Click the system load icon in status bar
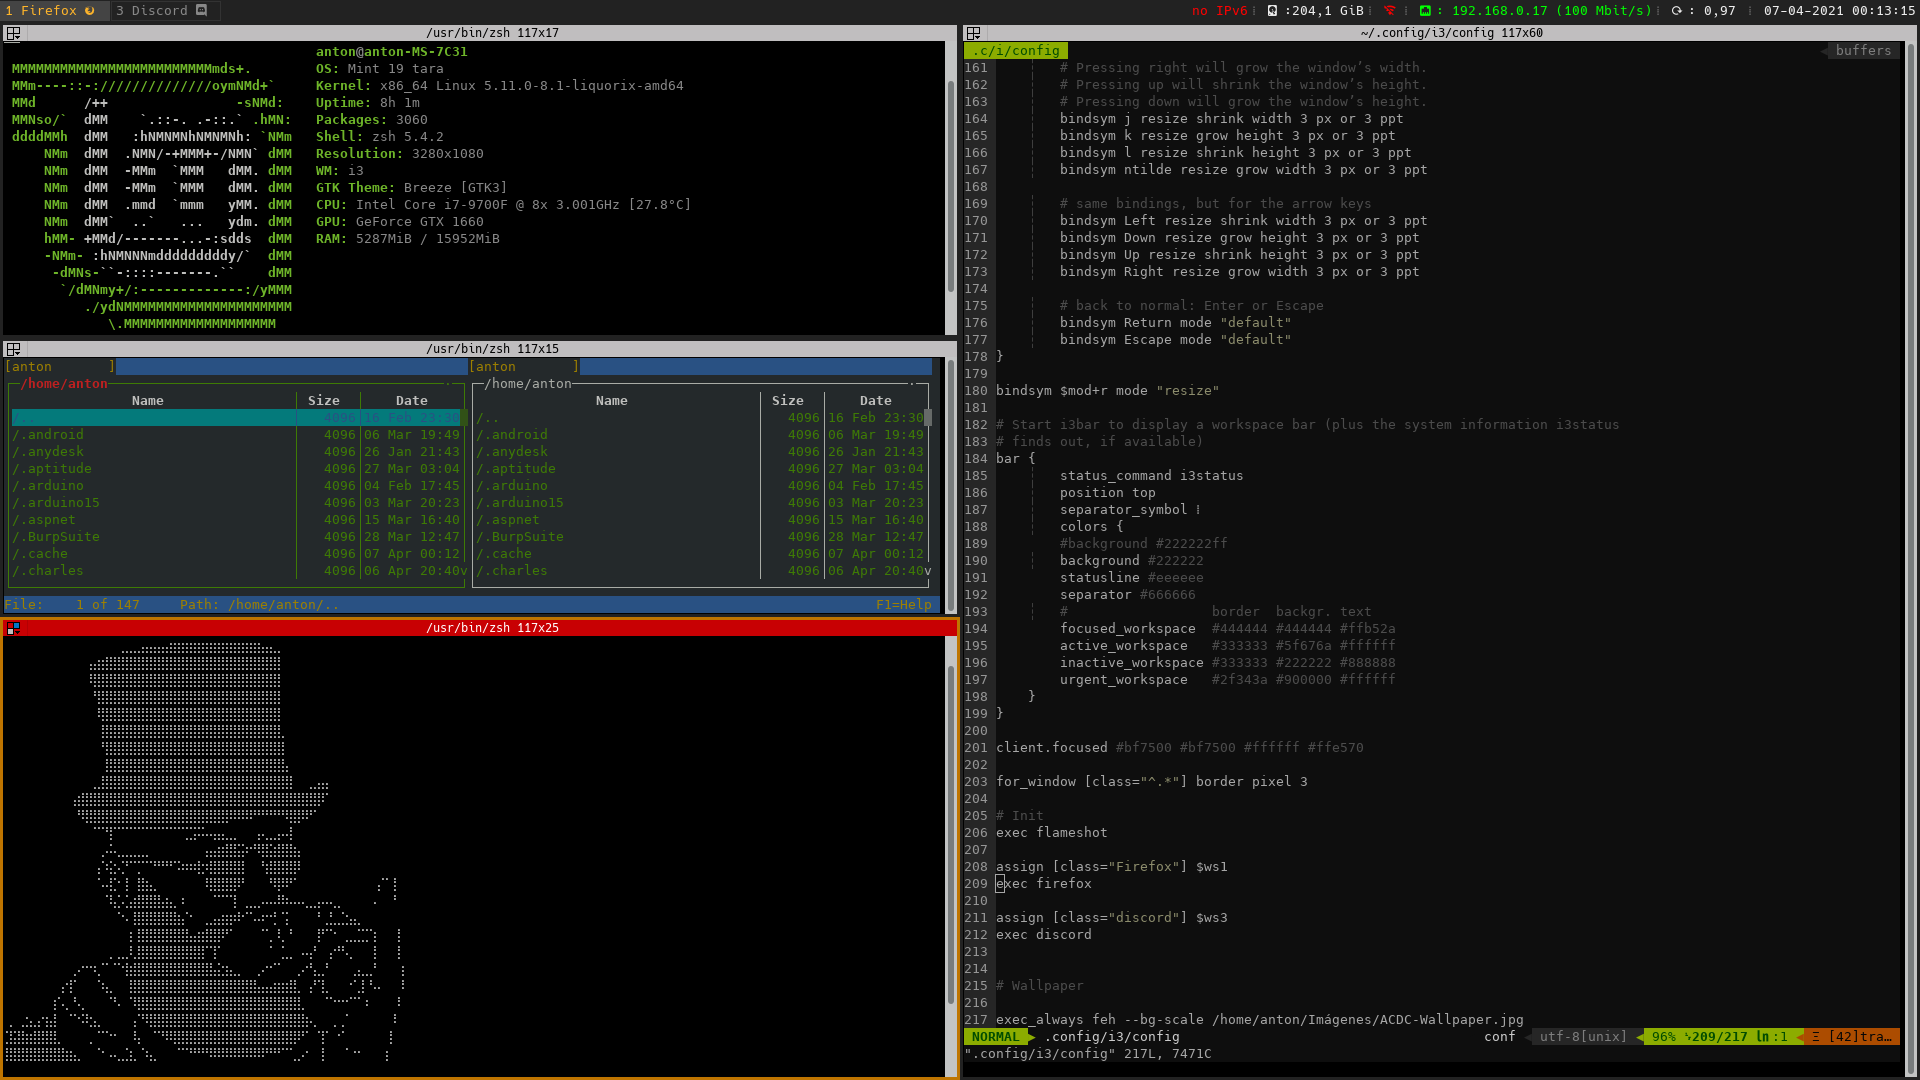 1677,11
